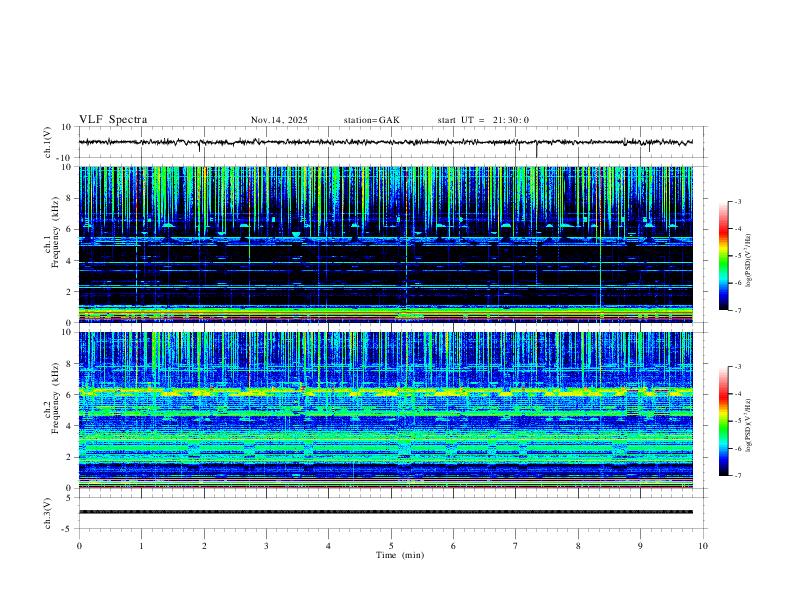This screenshot has width=792, height=612.
Task: Click the "7" tick on the time axis
Action: click(516, 546)
